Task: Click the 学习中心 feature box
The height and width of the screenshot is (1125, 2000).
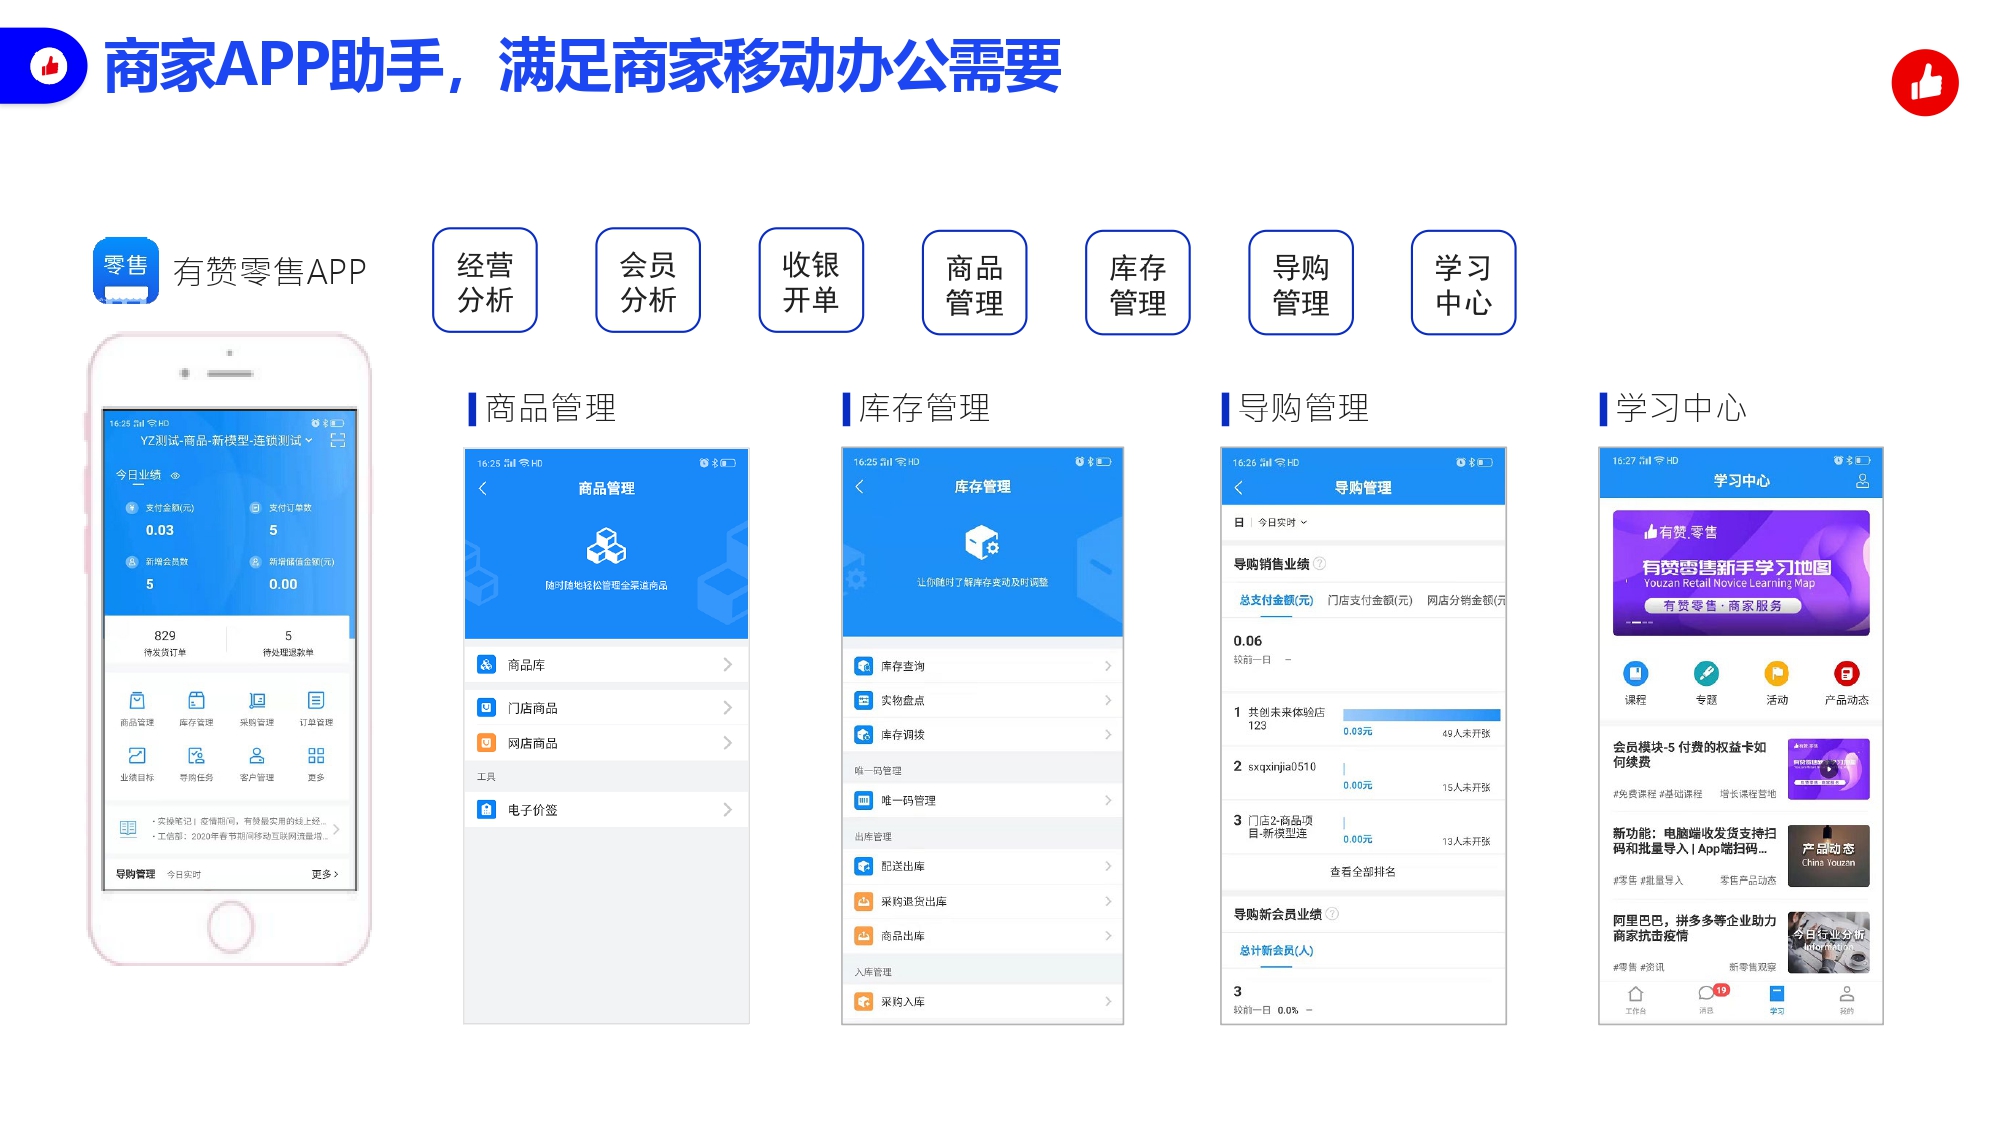Action: (1464, 283)
